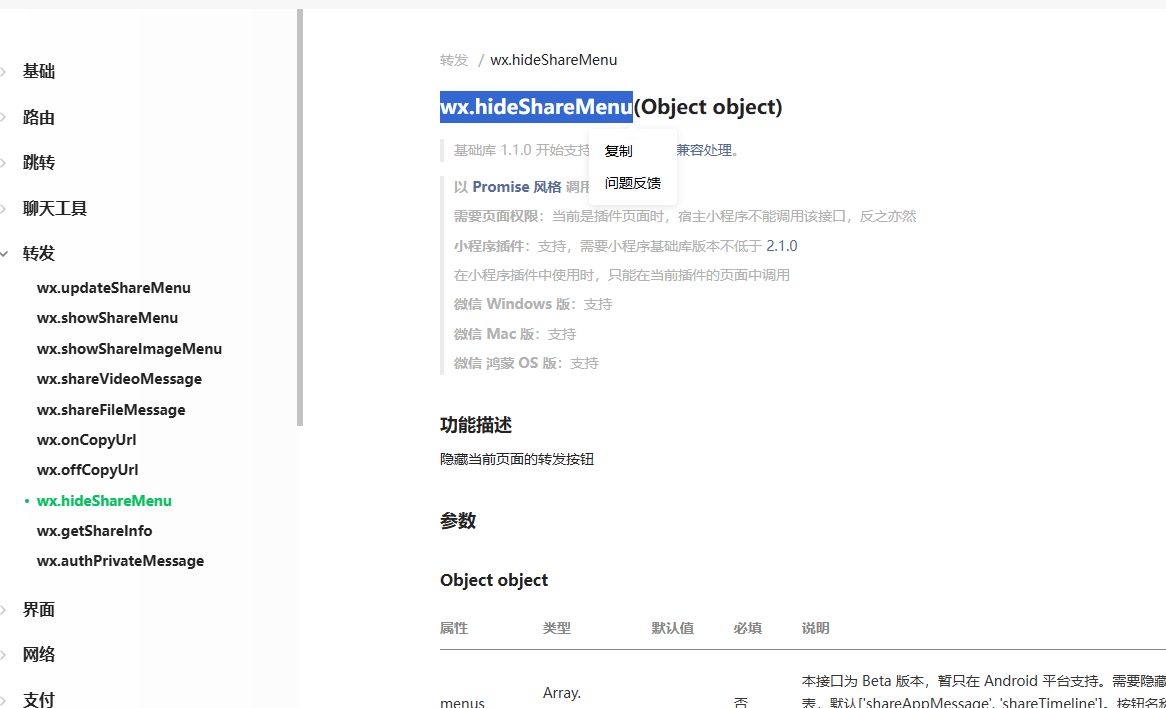The image size is (1166, 708).
Task: Select the active wx.hideShareMenu sidebar entry
Action: click(x=104, y=501)
